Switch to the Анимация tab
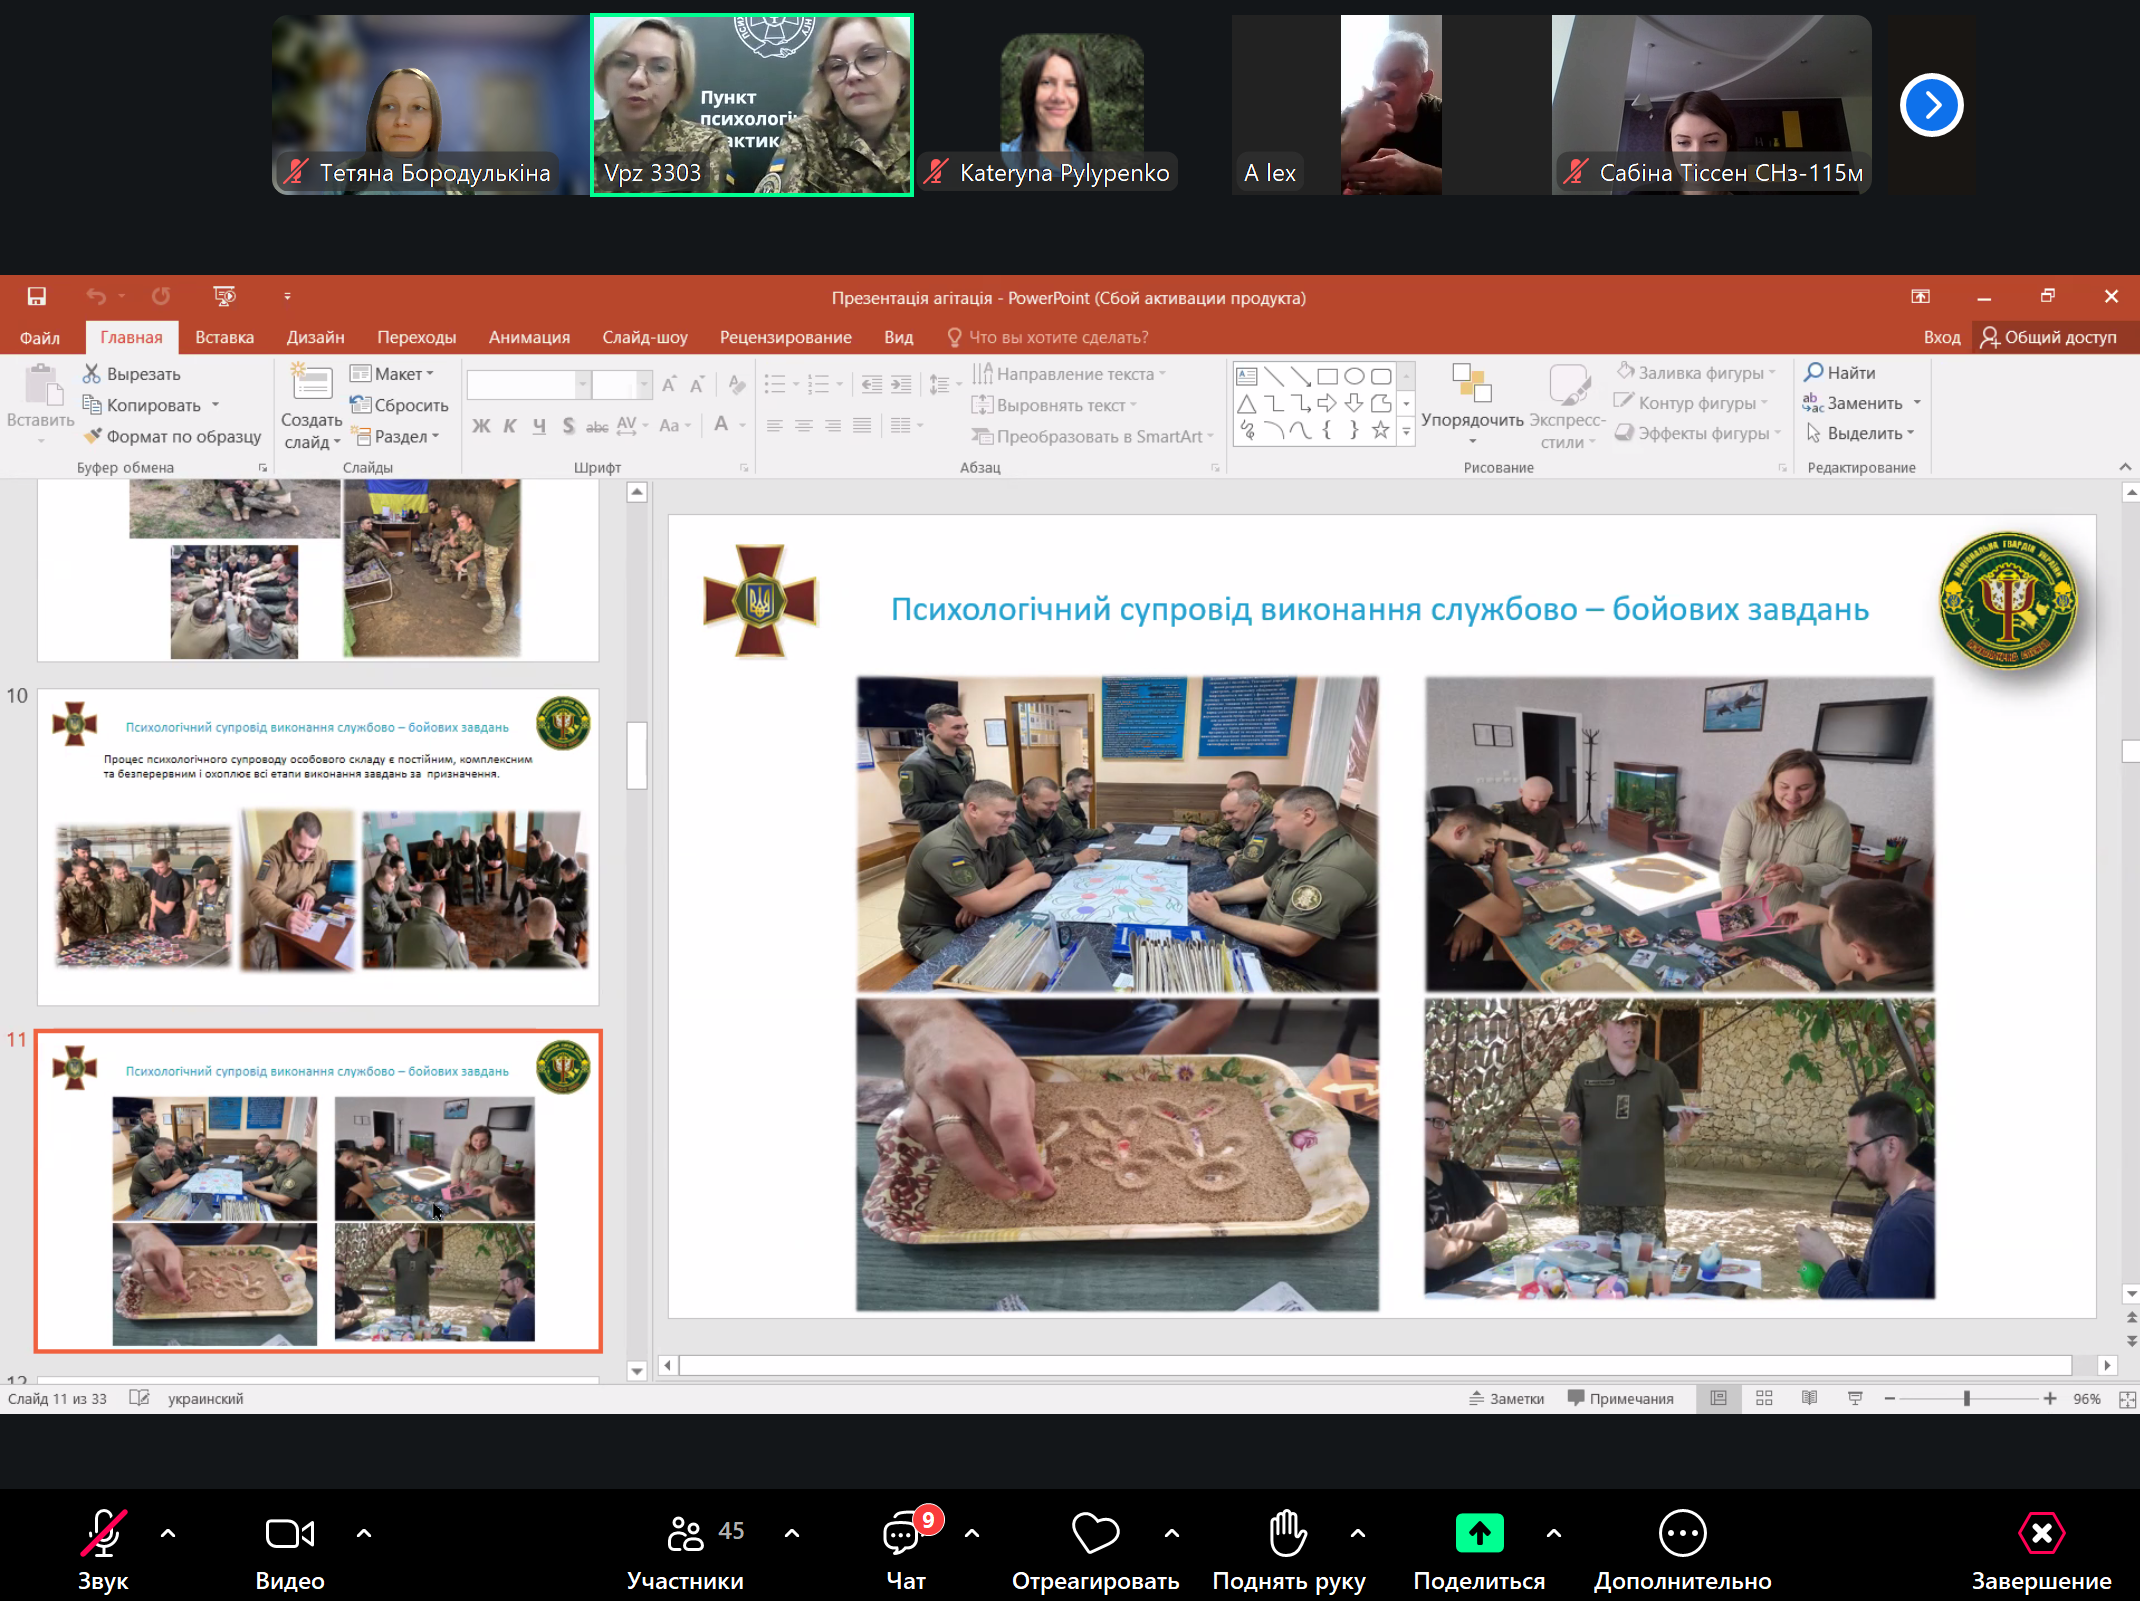Viewport: 2140px width, 1601px height. 529,337
